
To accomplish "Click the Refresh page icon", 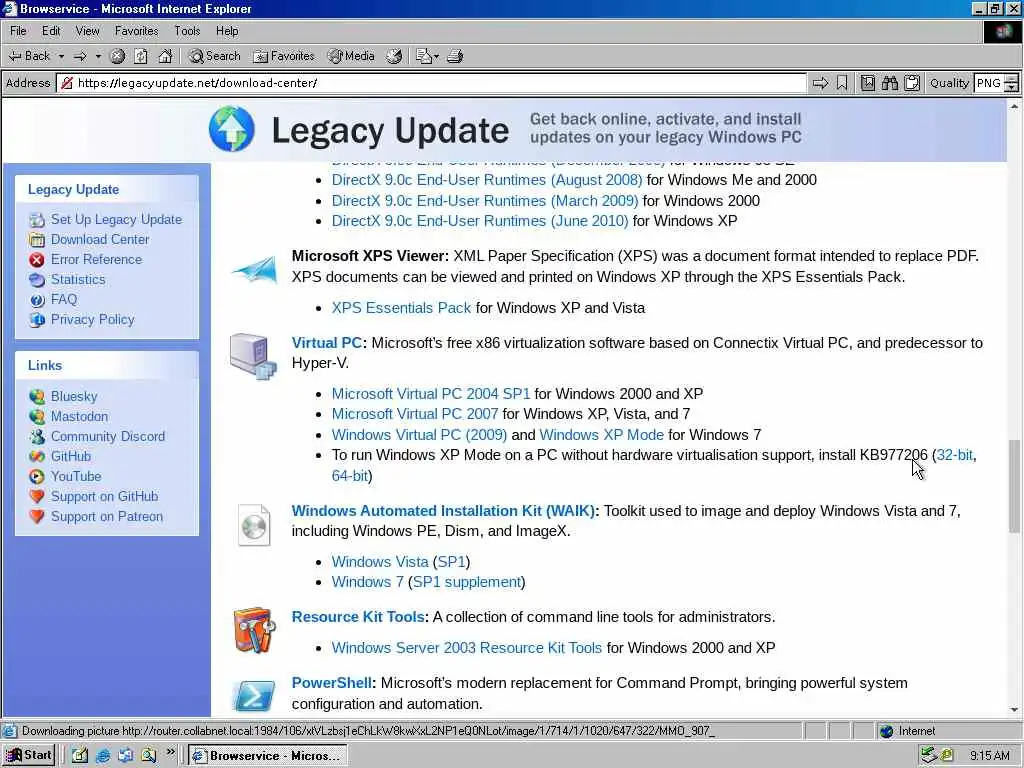I will [140, 56].
